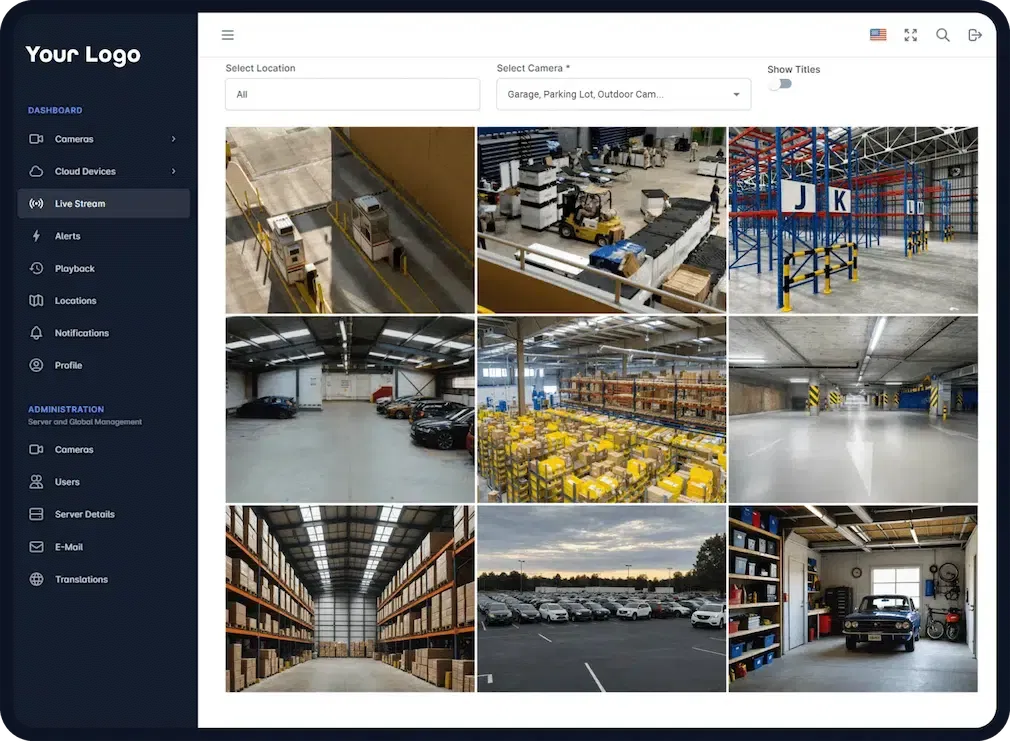Open the Select Camera dropdown
1010x741 pixels.
point(623,94)
